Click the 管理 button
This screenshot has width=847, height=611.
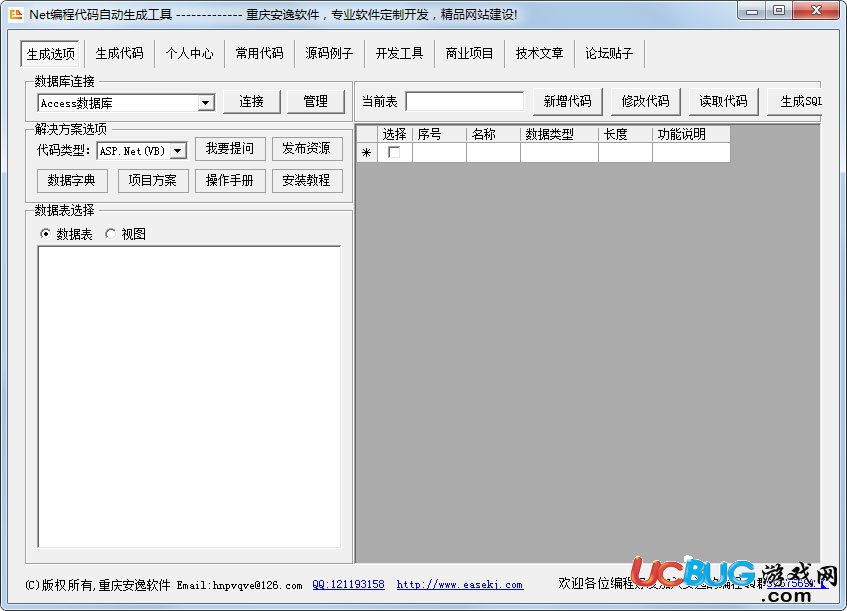tap(315, 102)
